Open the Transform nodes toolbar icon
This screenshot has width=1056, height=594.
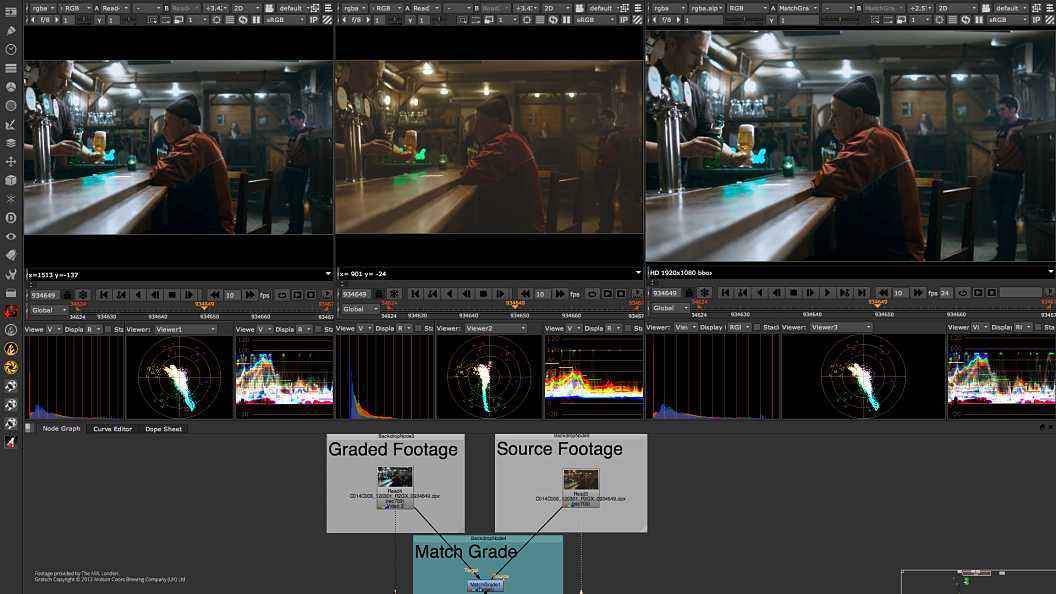11,162
